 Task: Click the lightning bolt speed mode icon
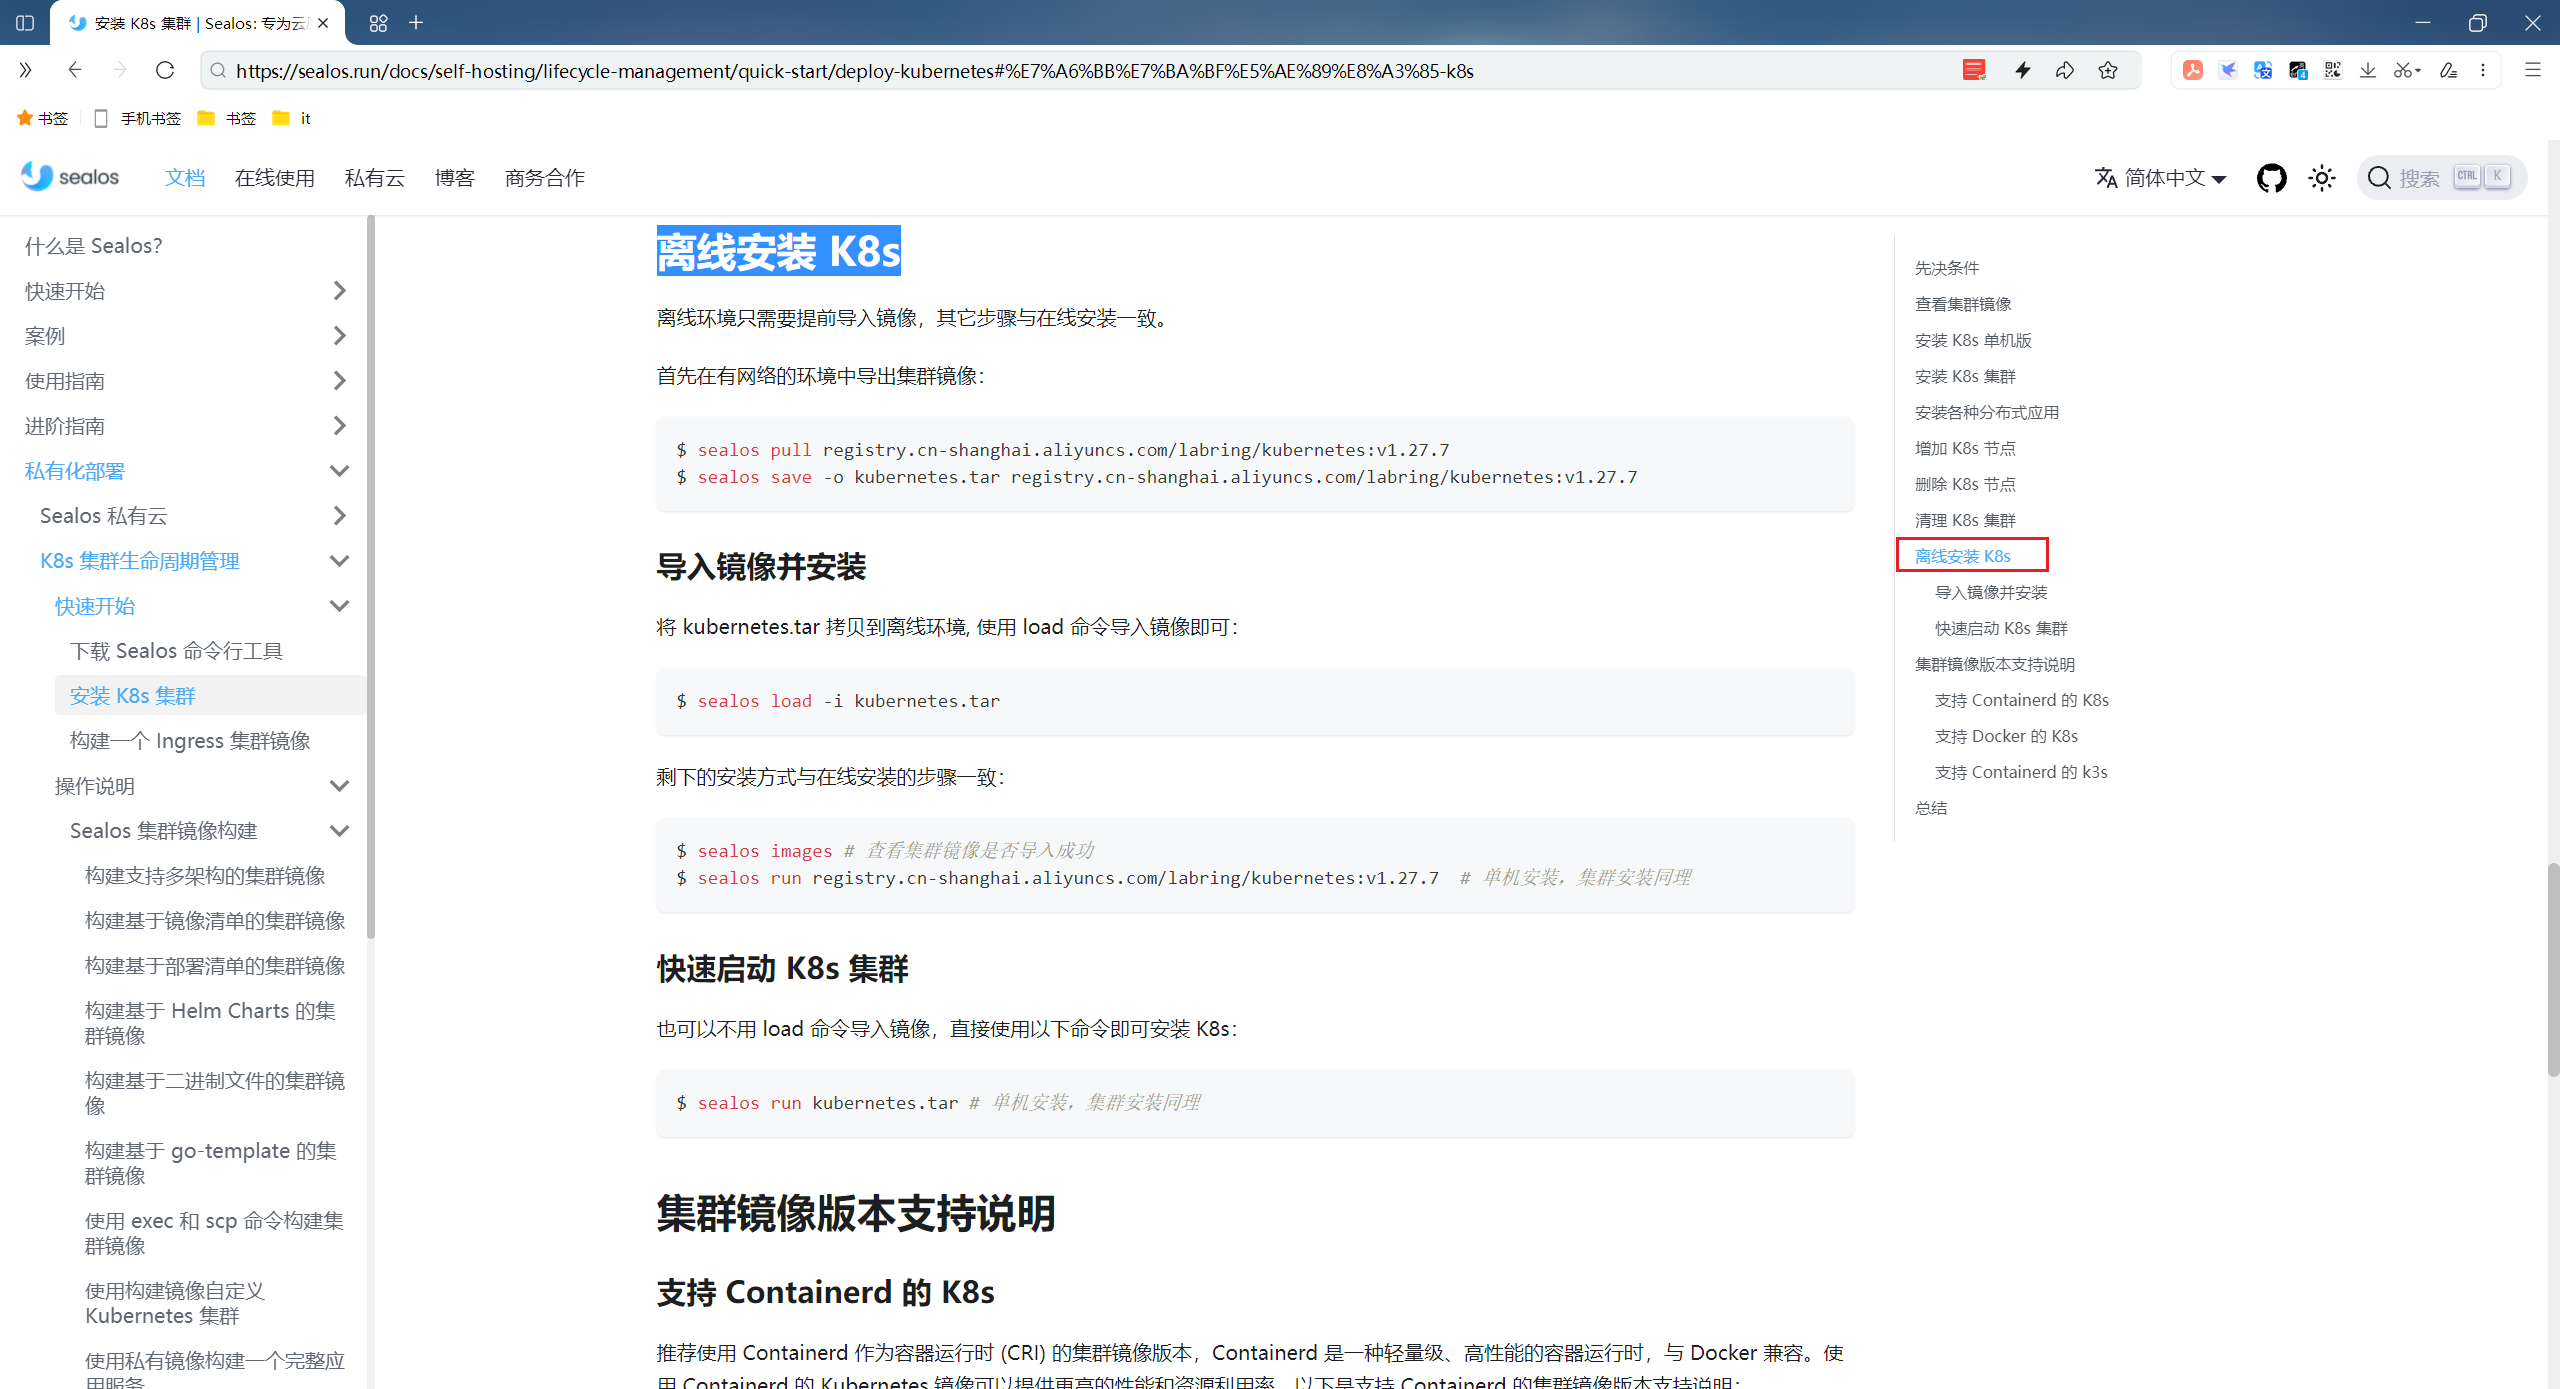point(2023,70)
